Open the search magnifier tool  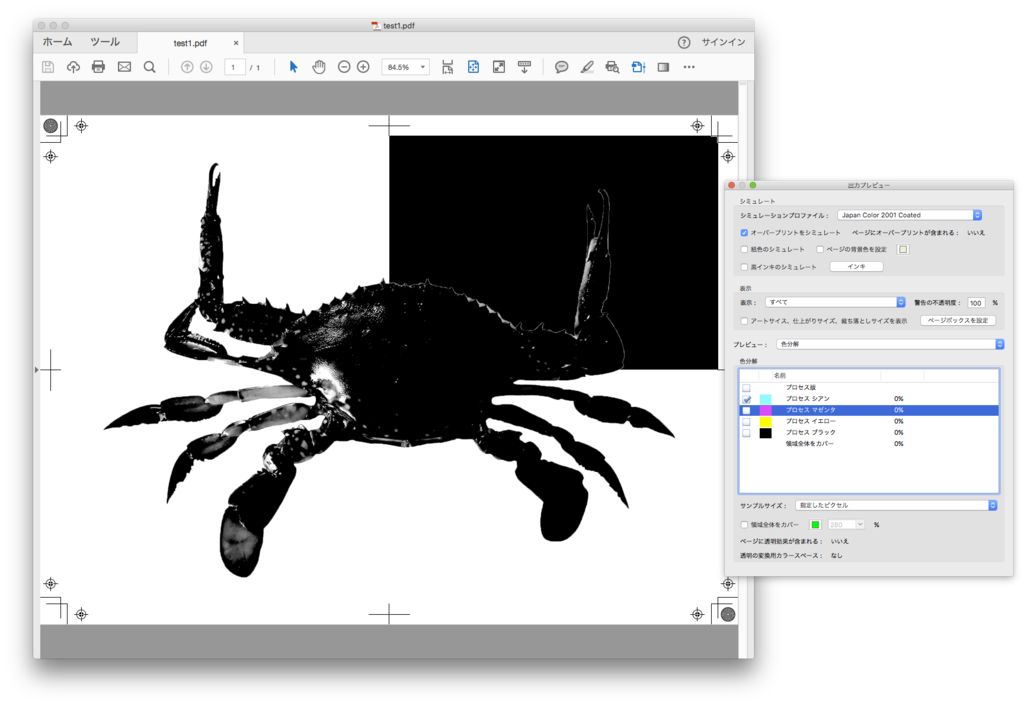[x=150, y=67]
